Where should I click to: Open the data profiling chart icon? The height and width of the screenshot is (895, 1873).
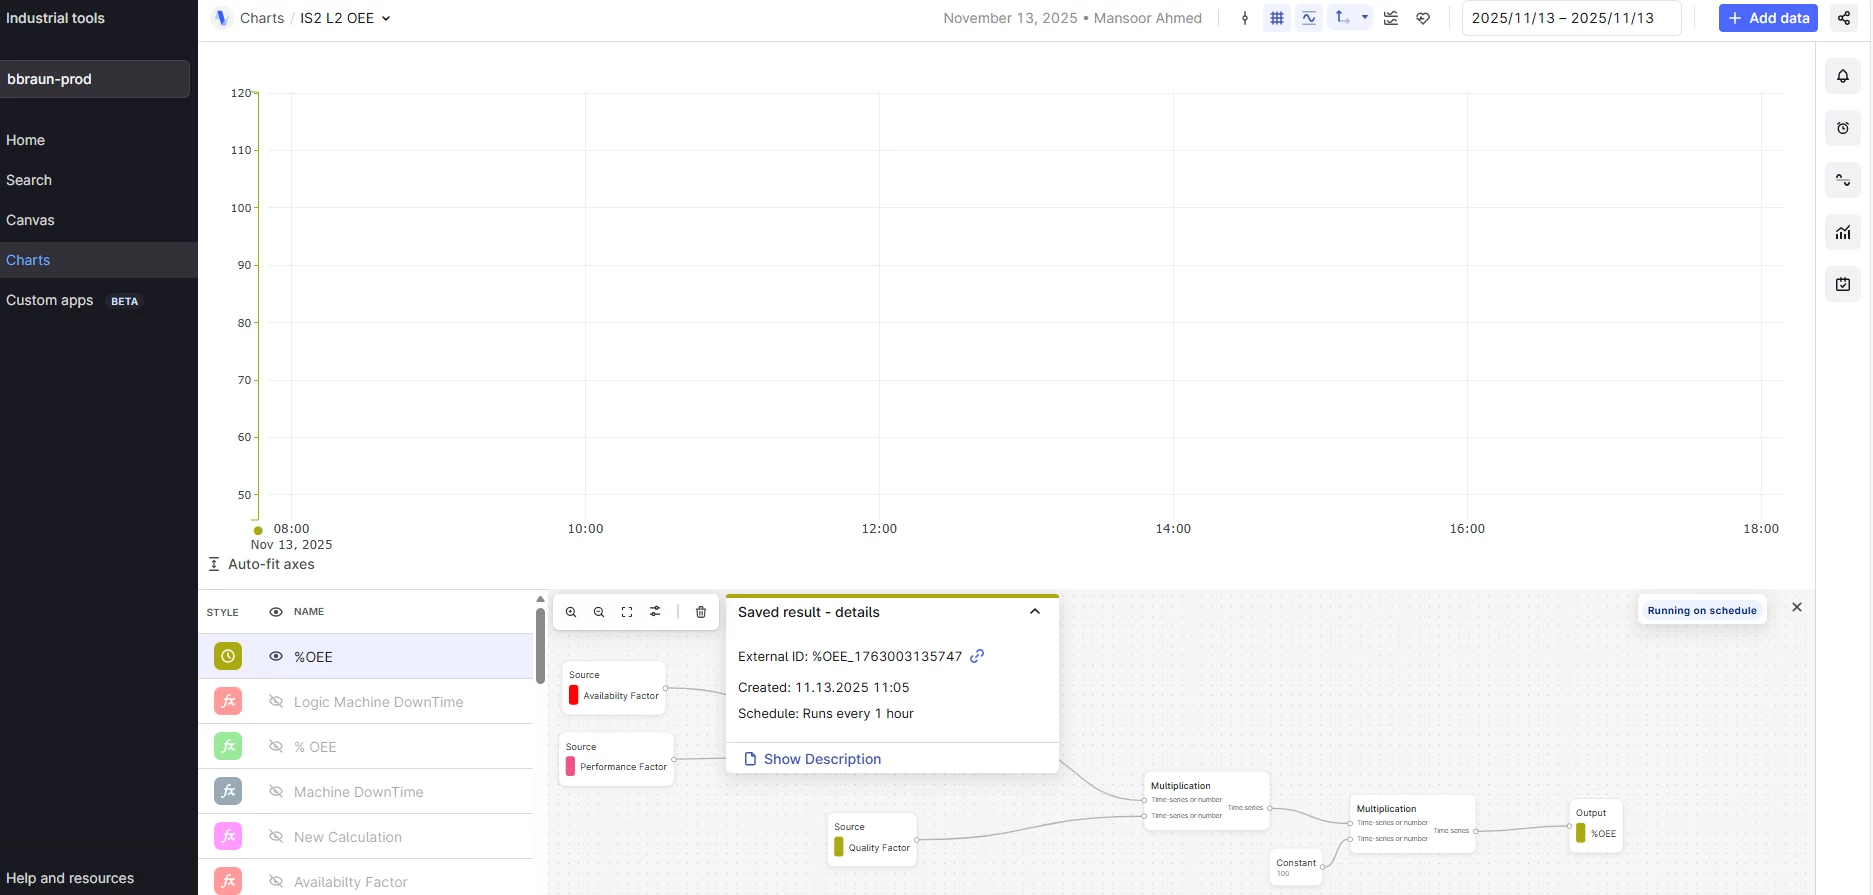pyautogui.click(x=1843, y=232)
